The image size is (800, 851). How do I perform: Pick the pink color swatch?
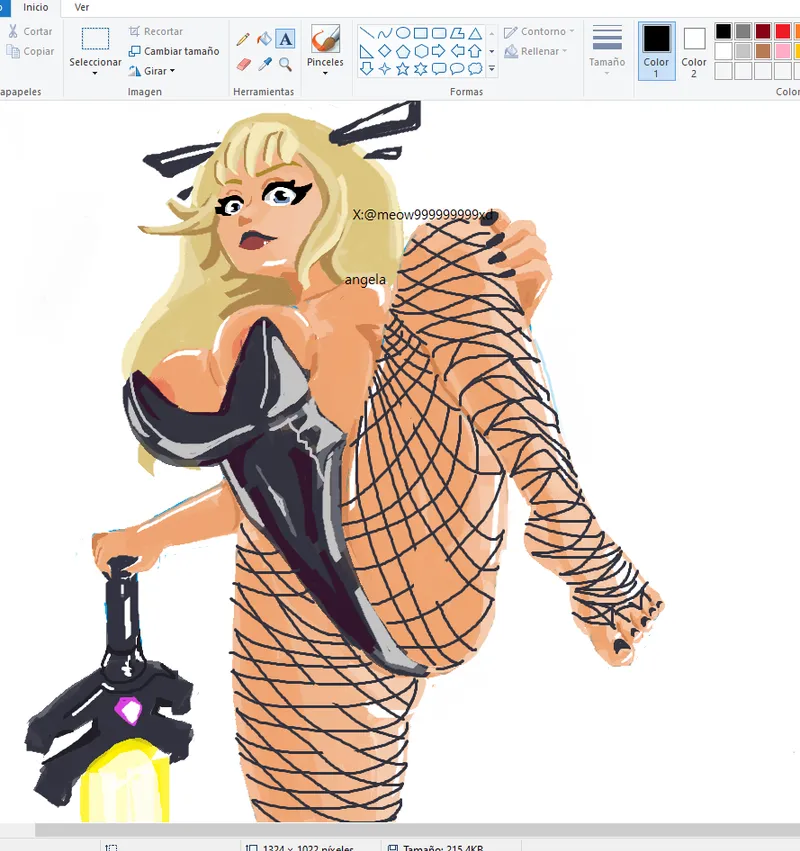[783, 51]
